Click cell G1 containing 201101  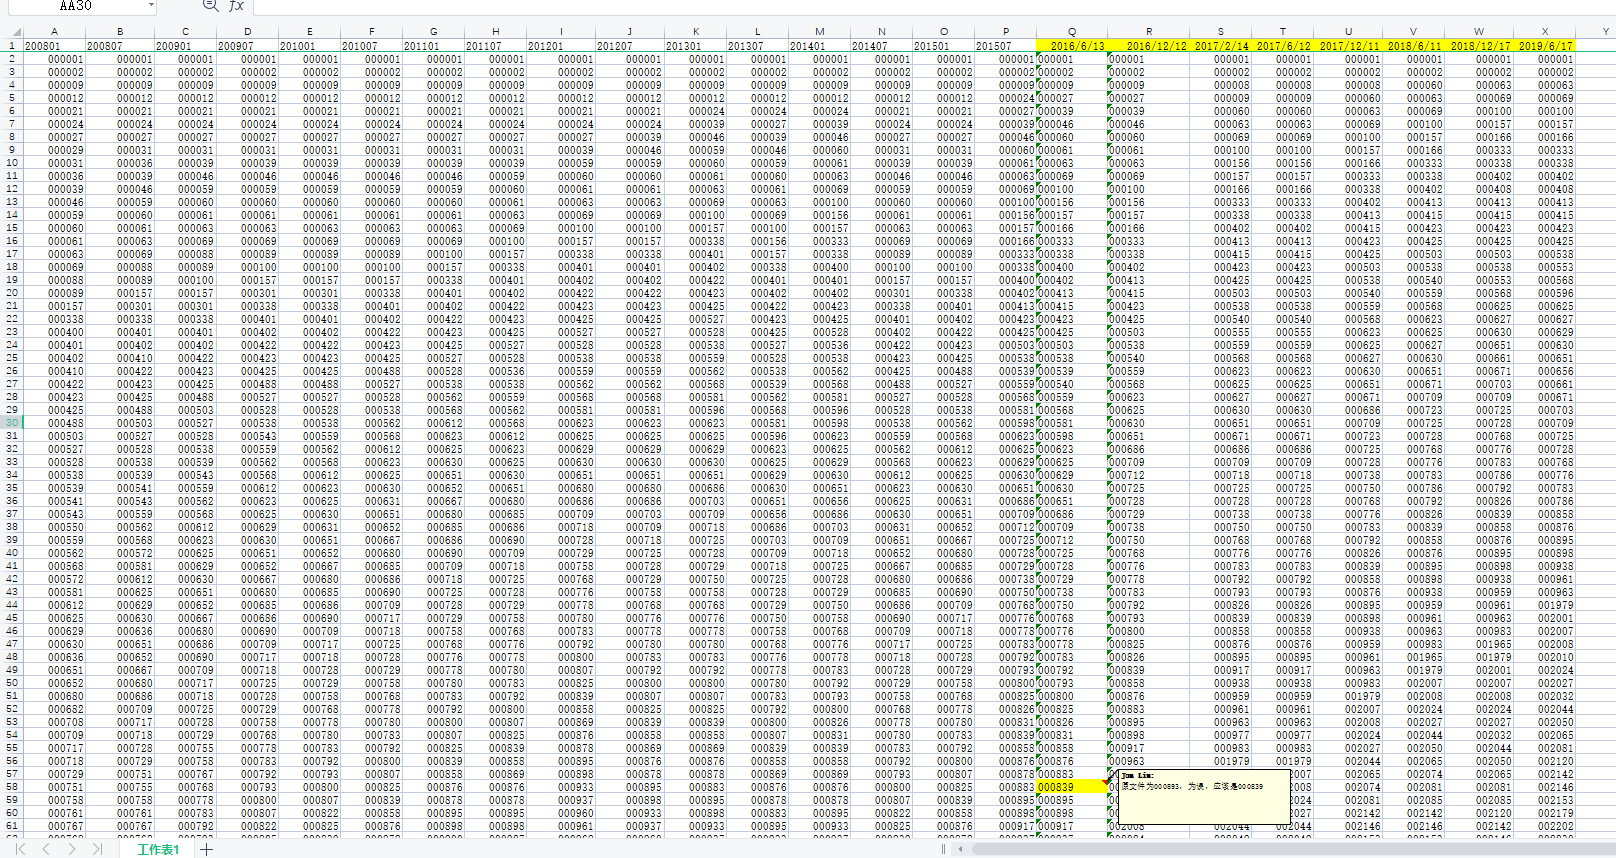[433, 46]
